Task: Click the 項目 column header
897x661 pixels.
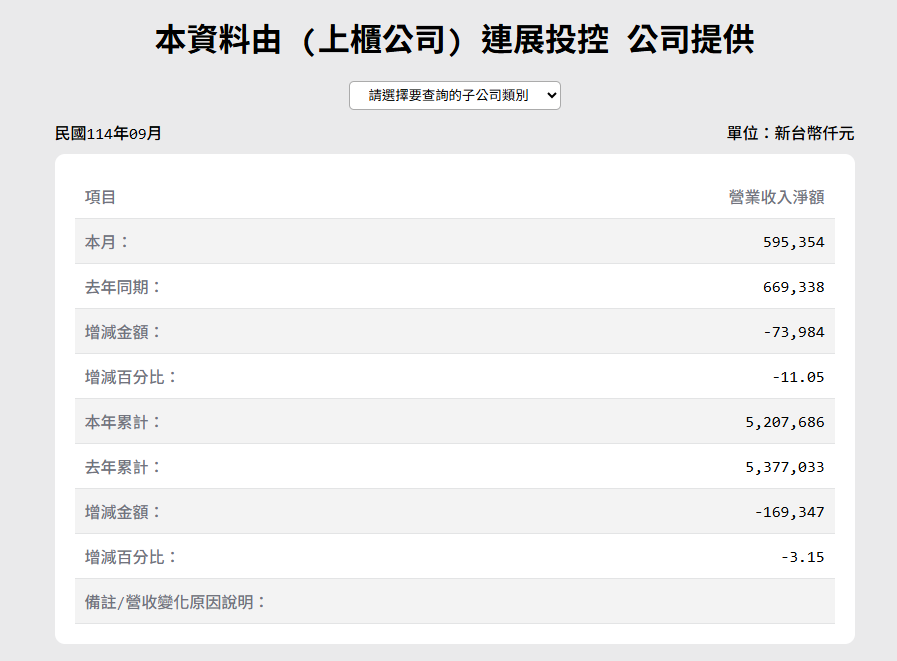Action: pos(101,197)
